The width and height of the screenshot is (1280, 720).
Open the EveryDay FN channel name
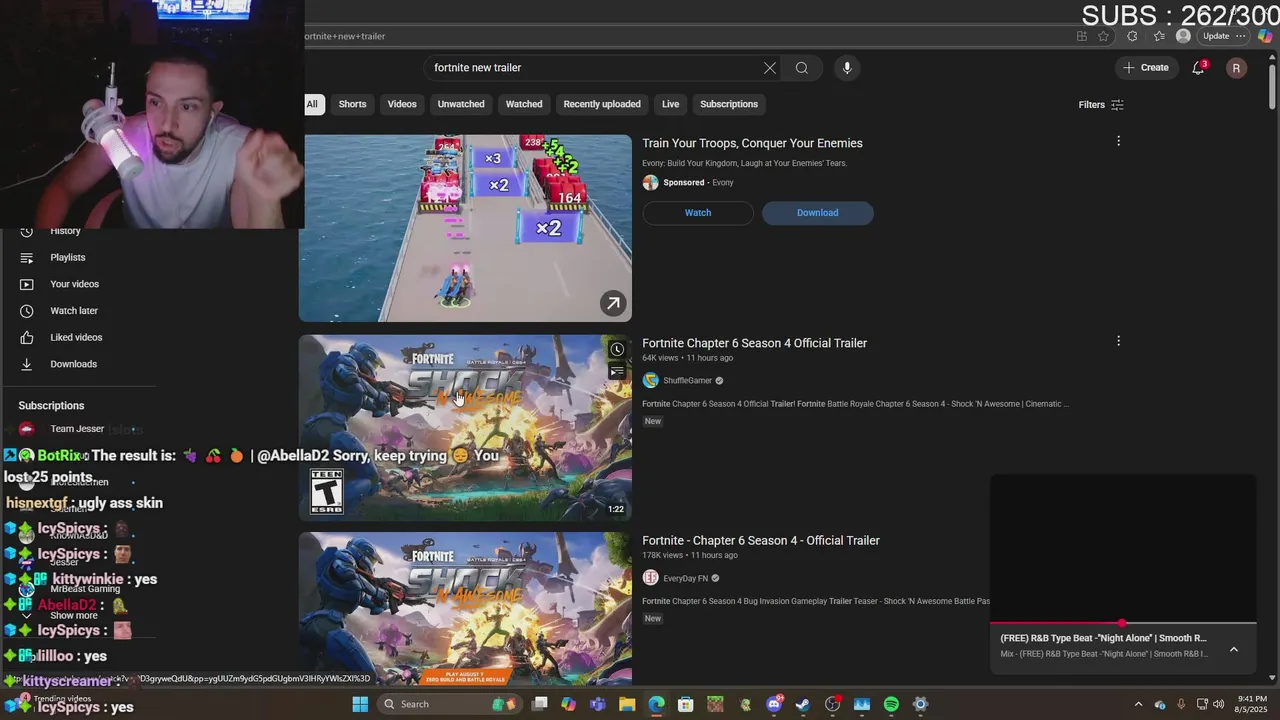[685, 578]
